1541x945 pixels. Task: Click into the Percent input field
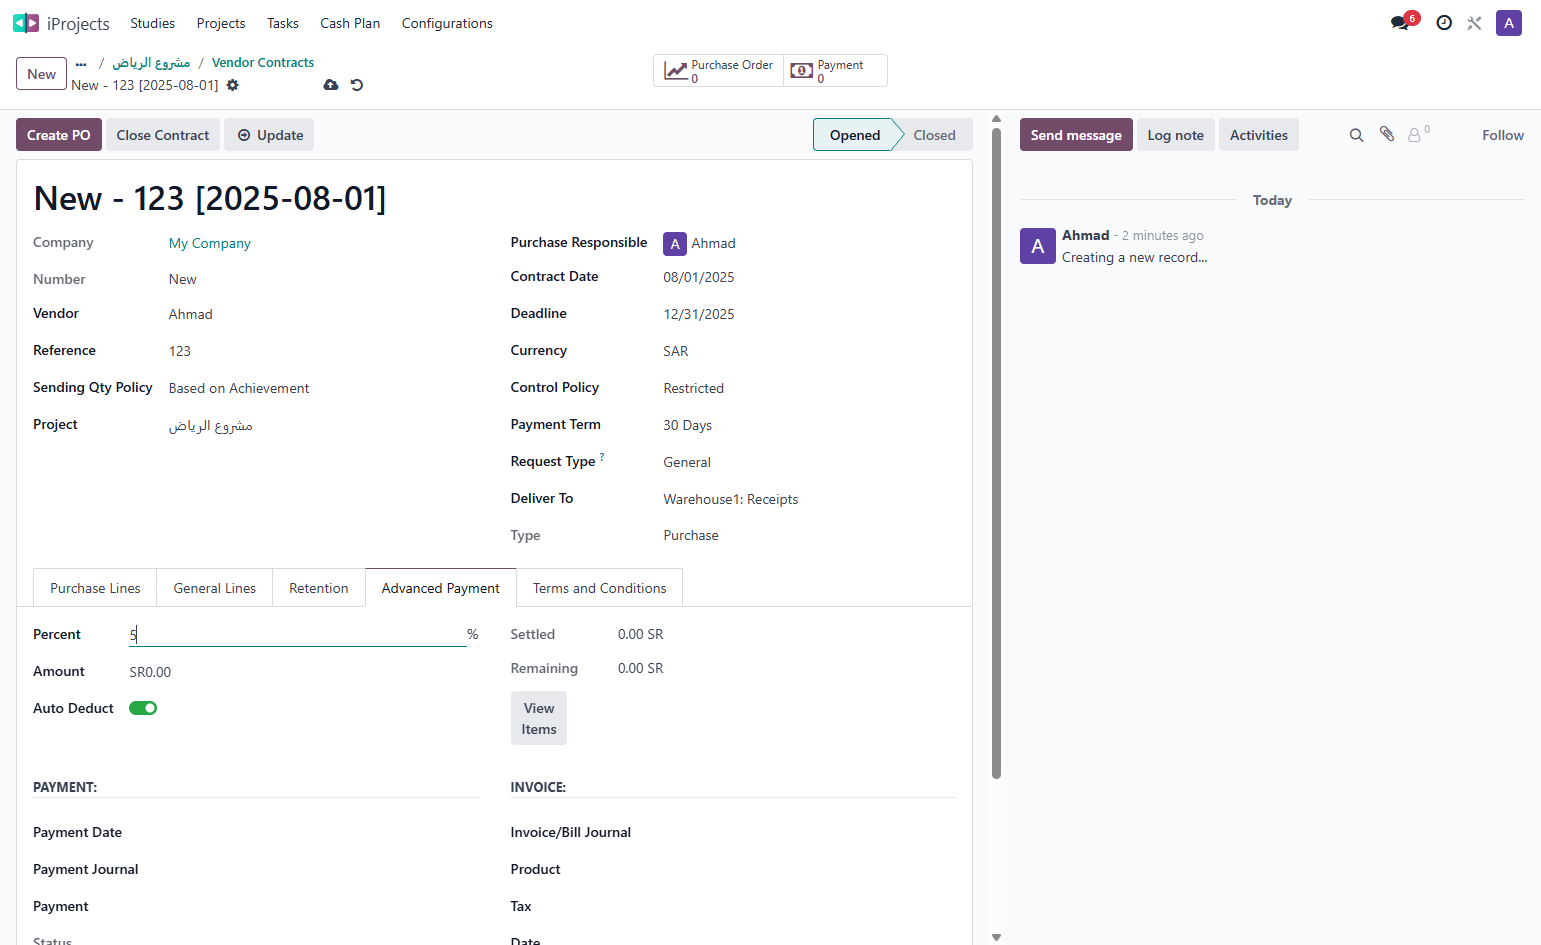pyautogui.click(x=298, y=634)
